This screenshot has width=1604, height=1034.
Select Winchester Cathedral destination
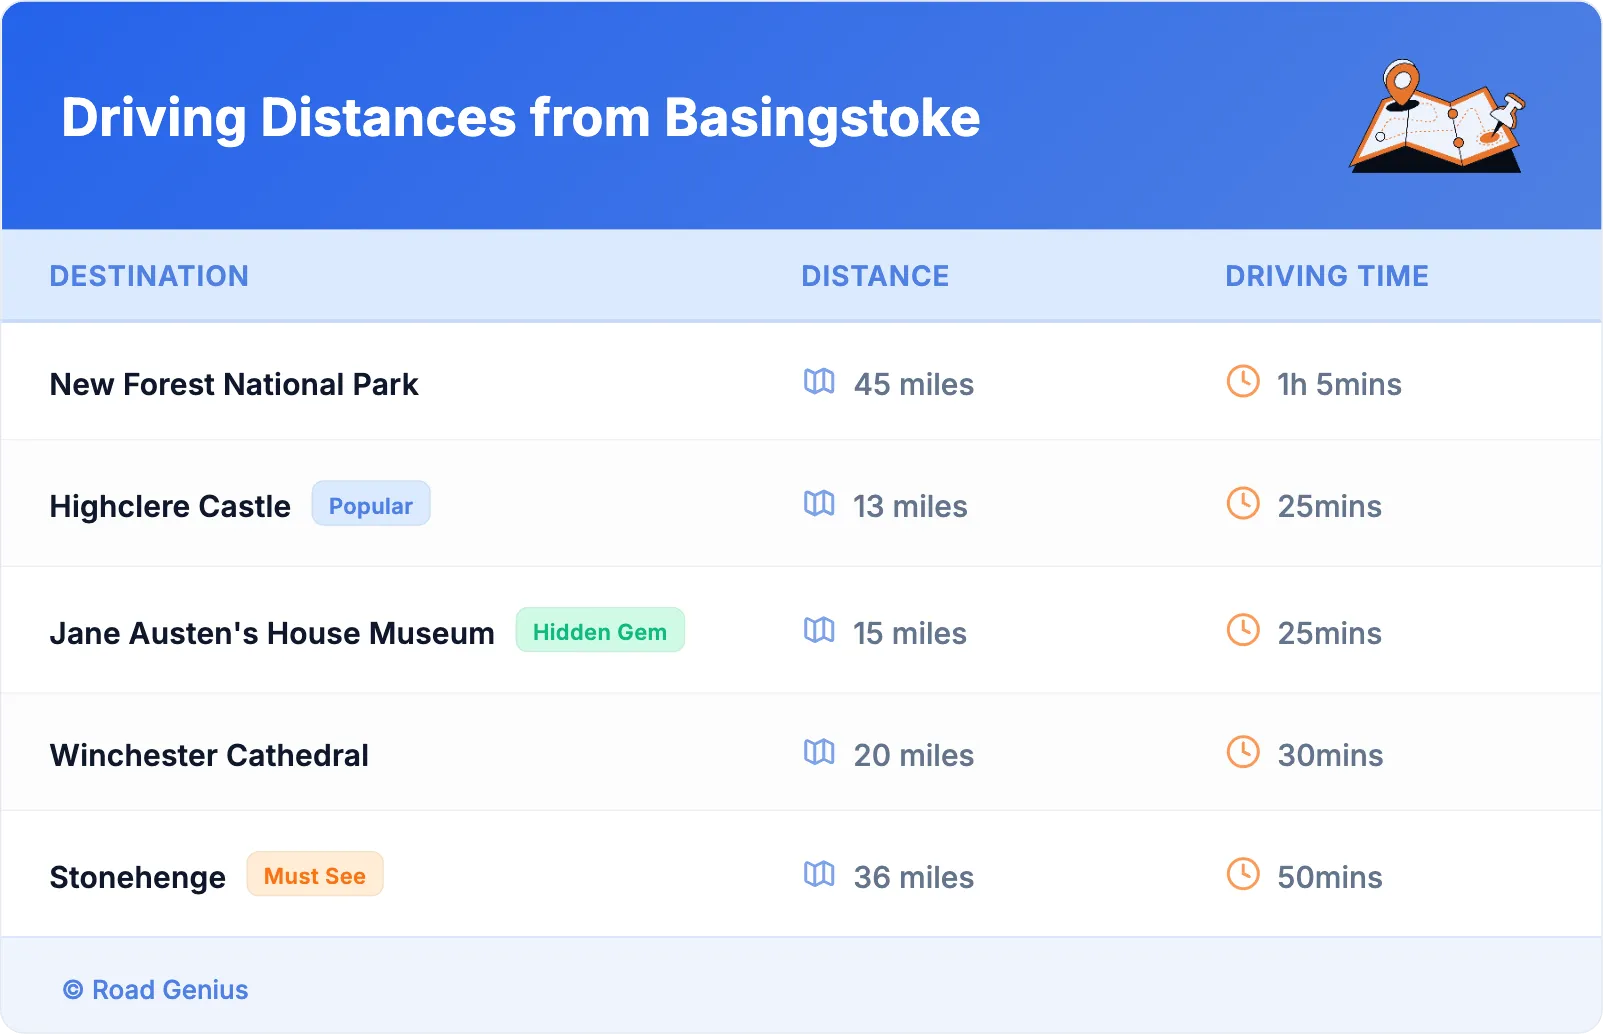(x=209, y=755)
